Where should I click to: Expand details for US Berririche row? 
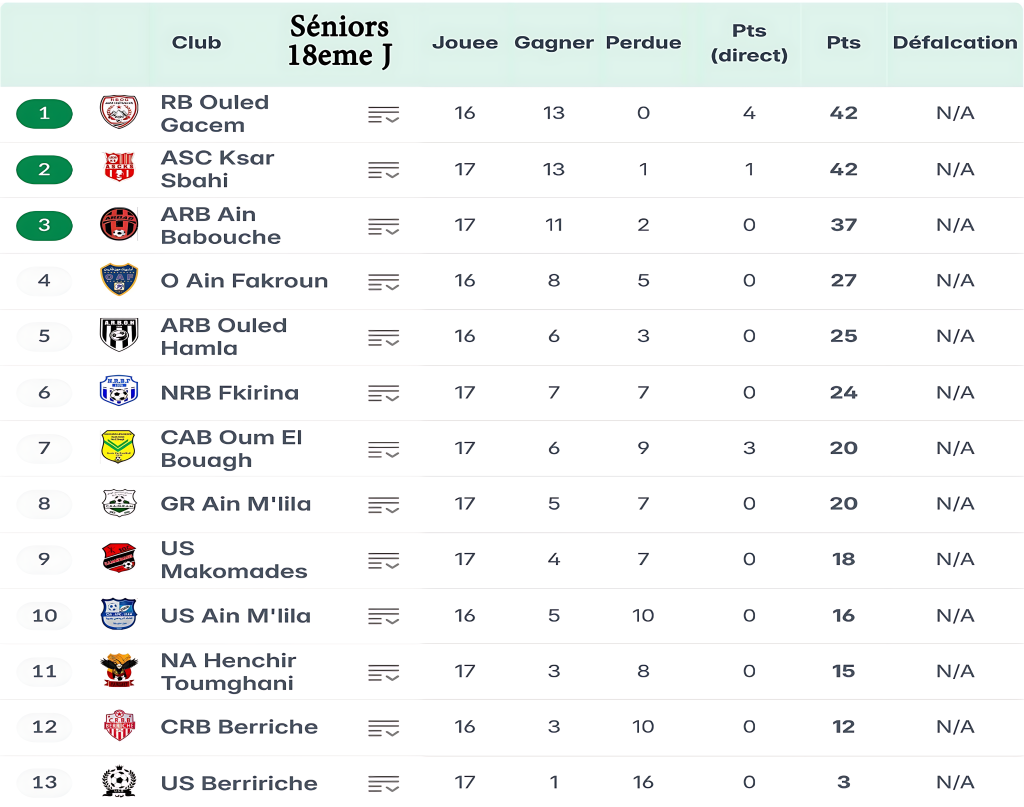383,784
